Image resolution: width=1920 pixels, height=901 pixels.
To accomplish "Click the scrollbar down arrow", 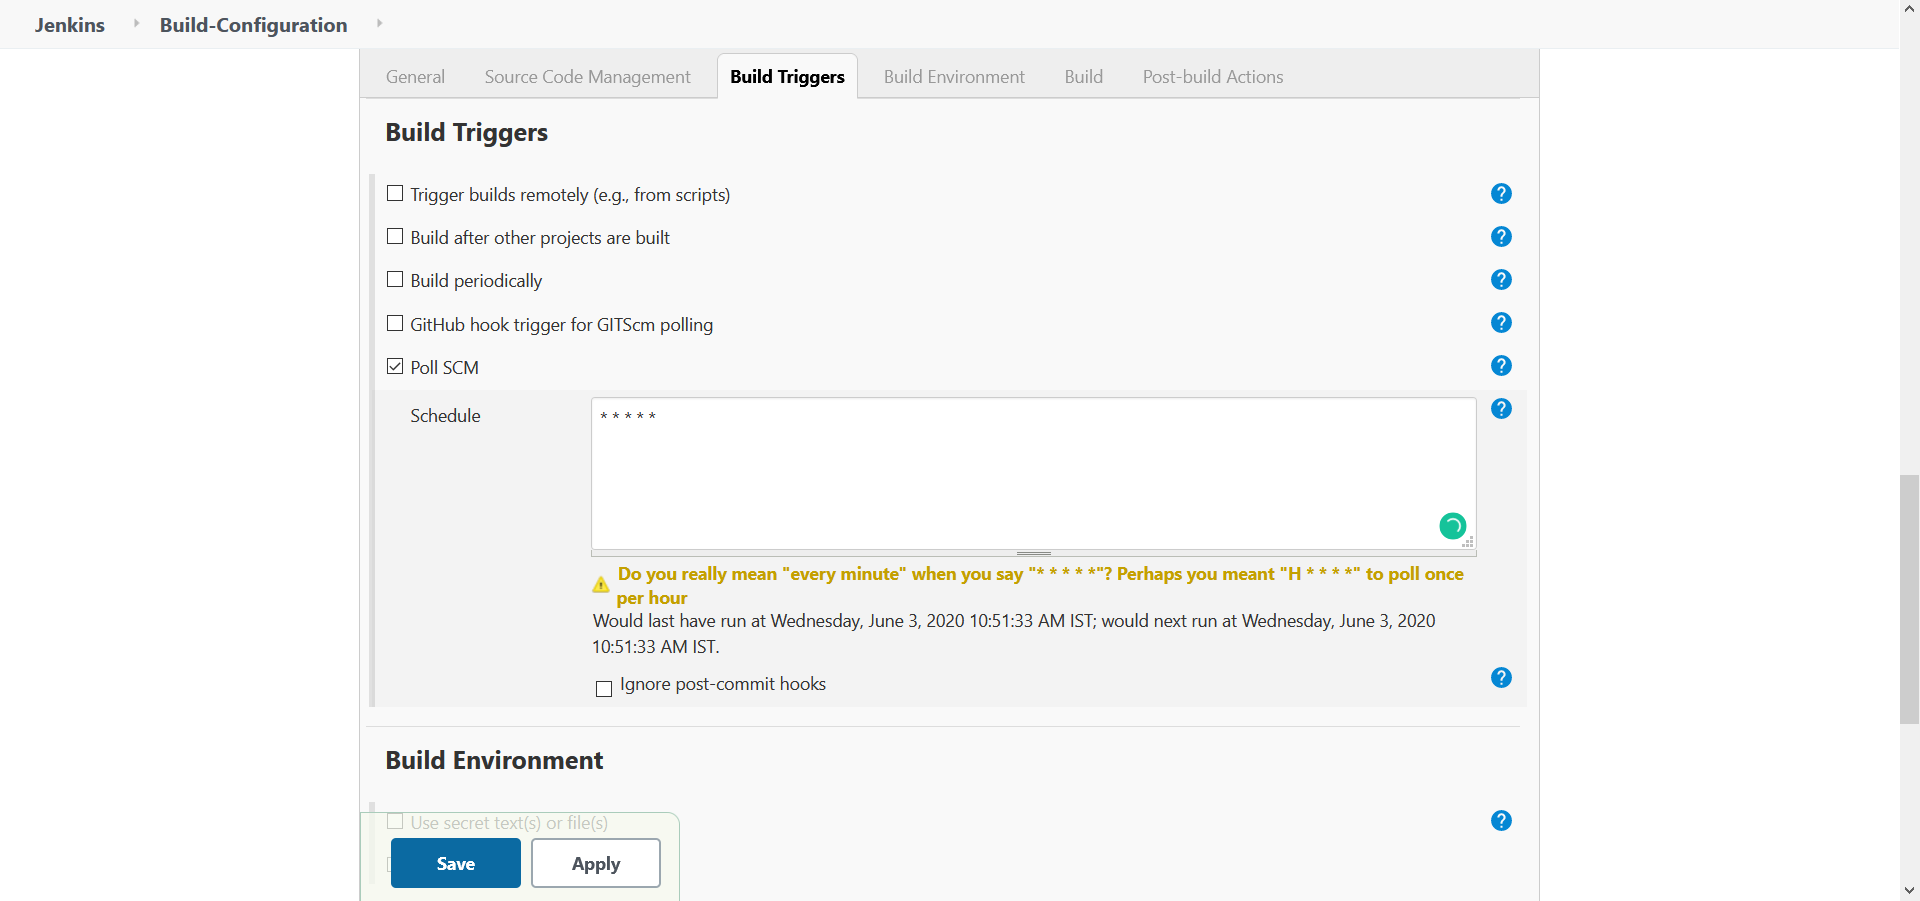I will [1910, 890].
